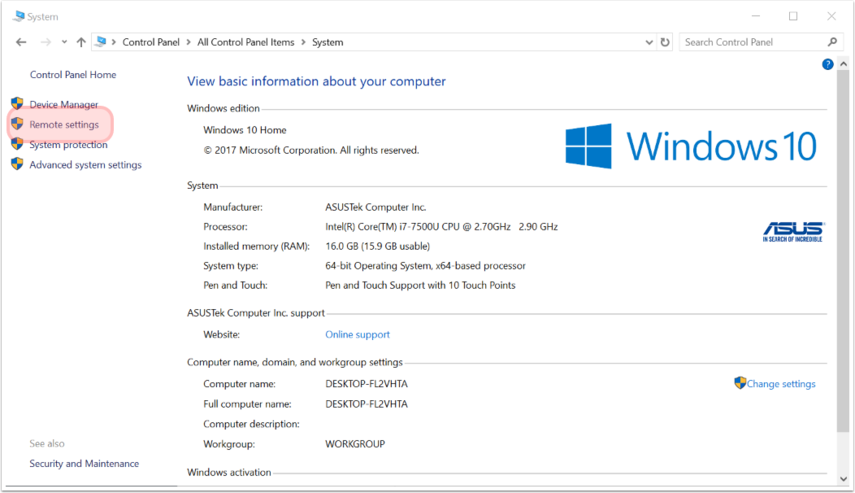Click the computer name DESKTOP-FL2VHTA value
The image size is (855, 493).
point(366,384)
